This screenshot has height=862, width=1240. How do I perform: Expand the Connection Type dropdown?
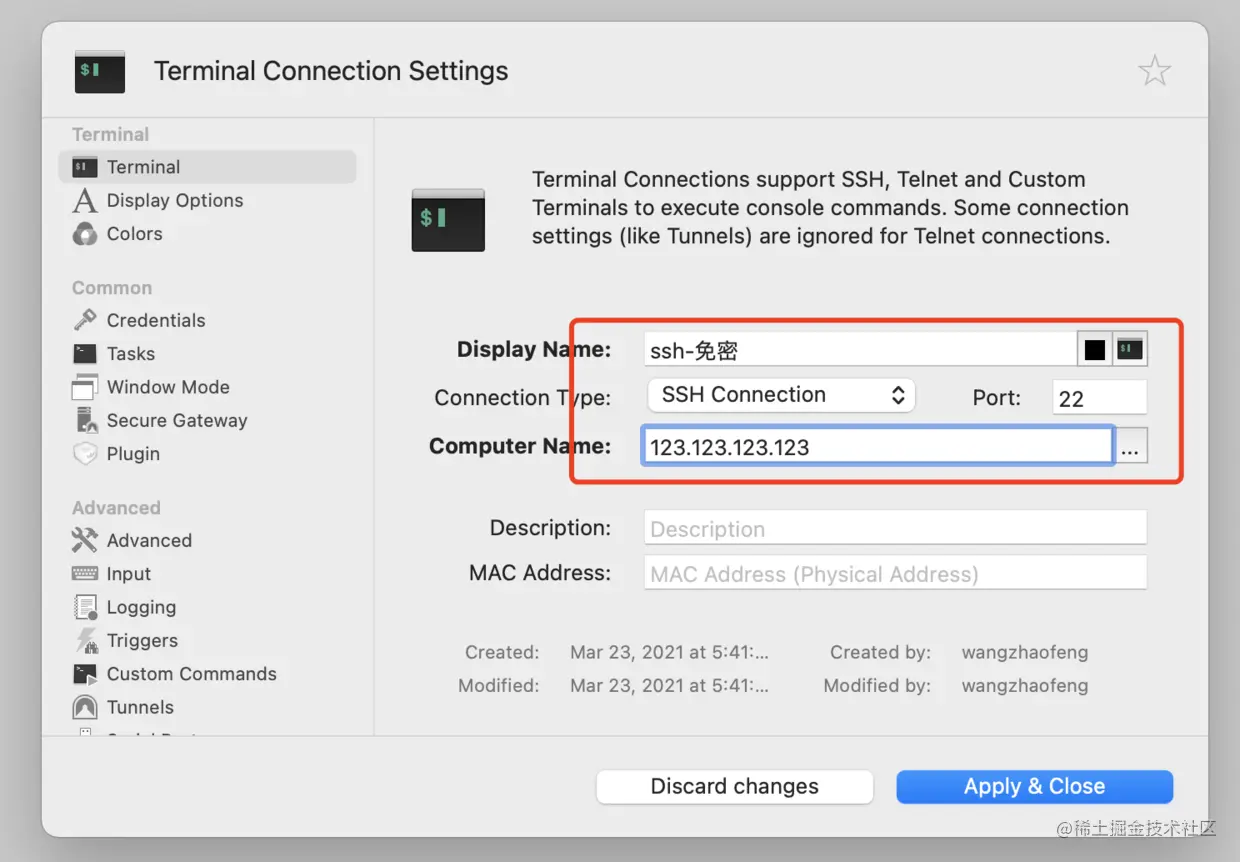point(781,395)
